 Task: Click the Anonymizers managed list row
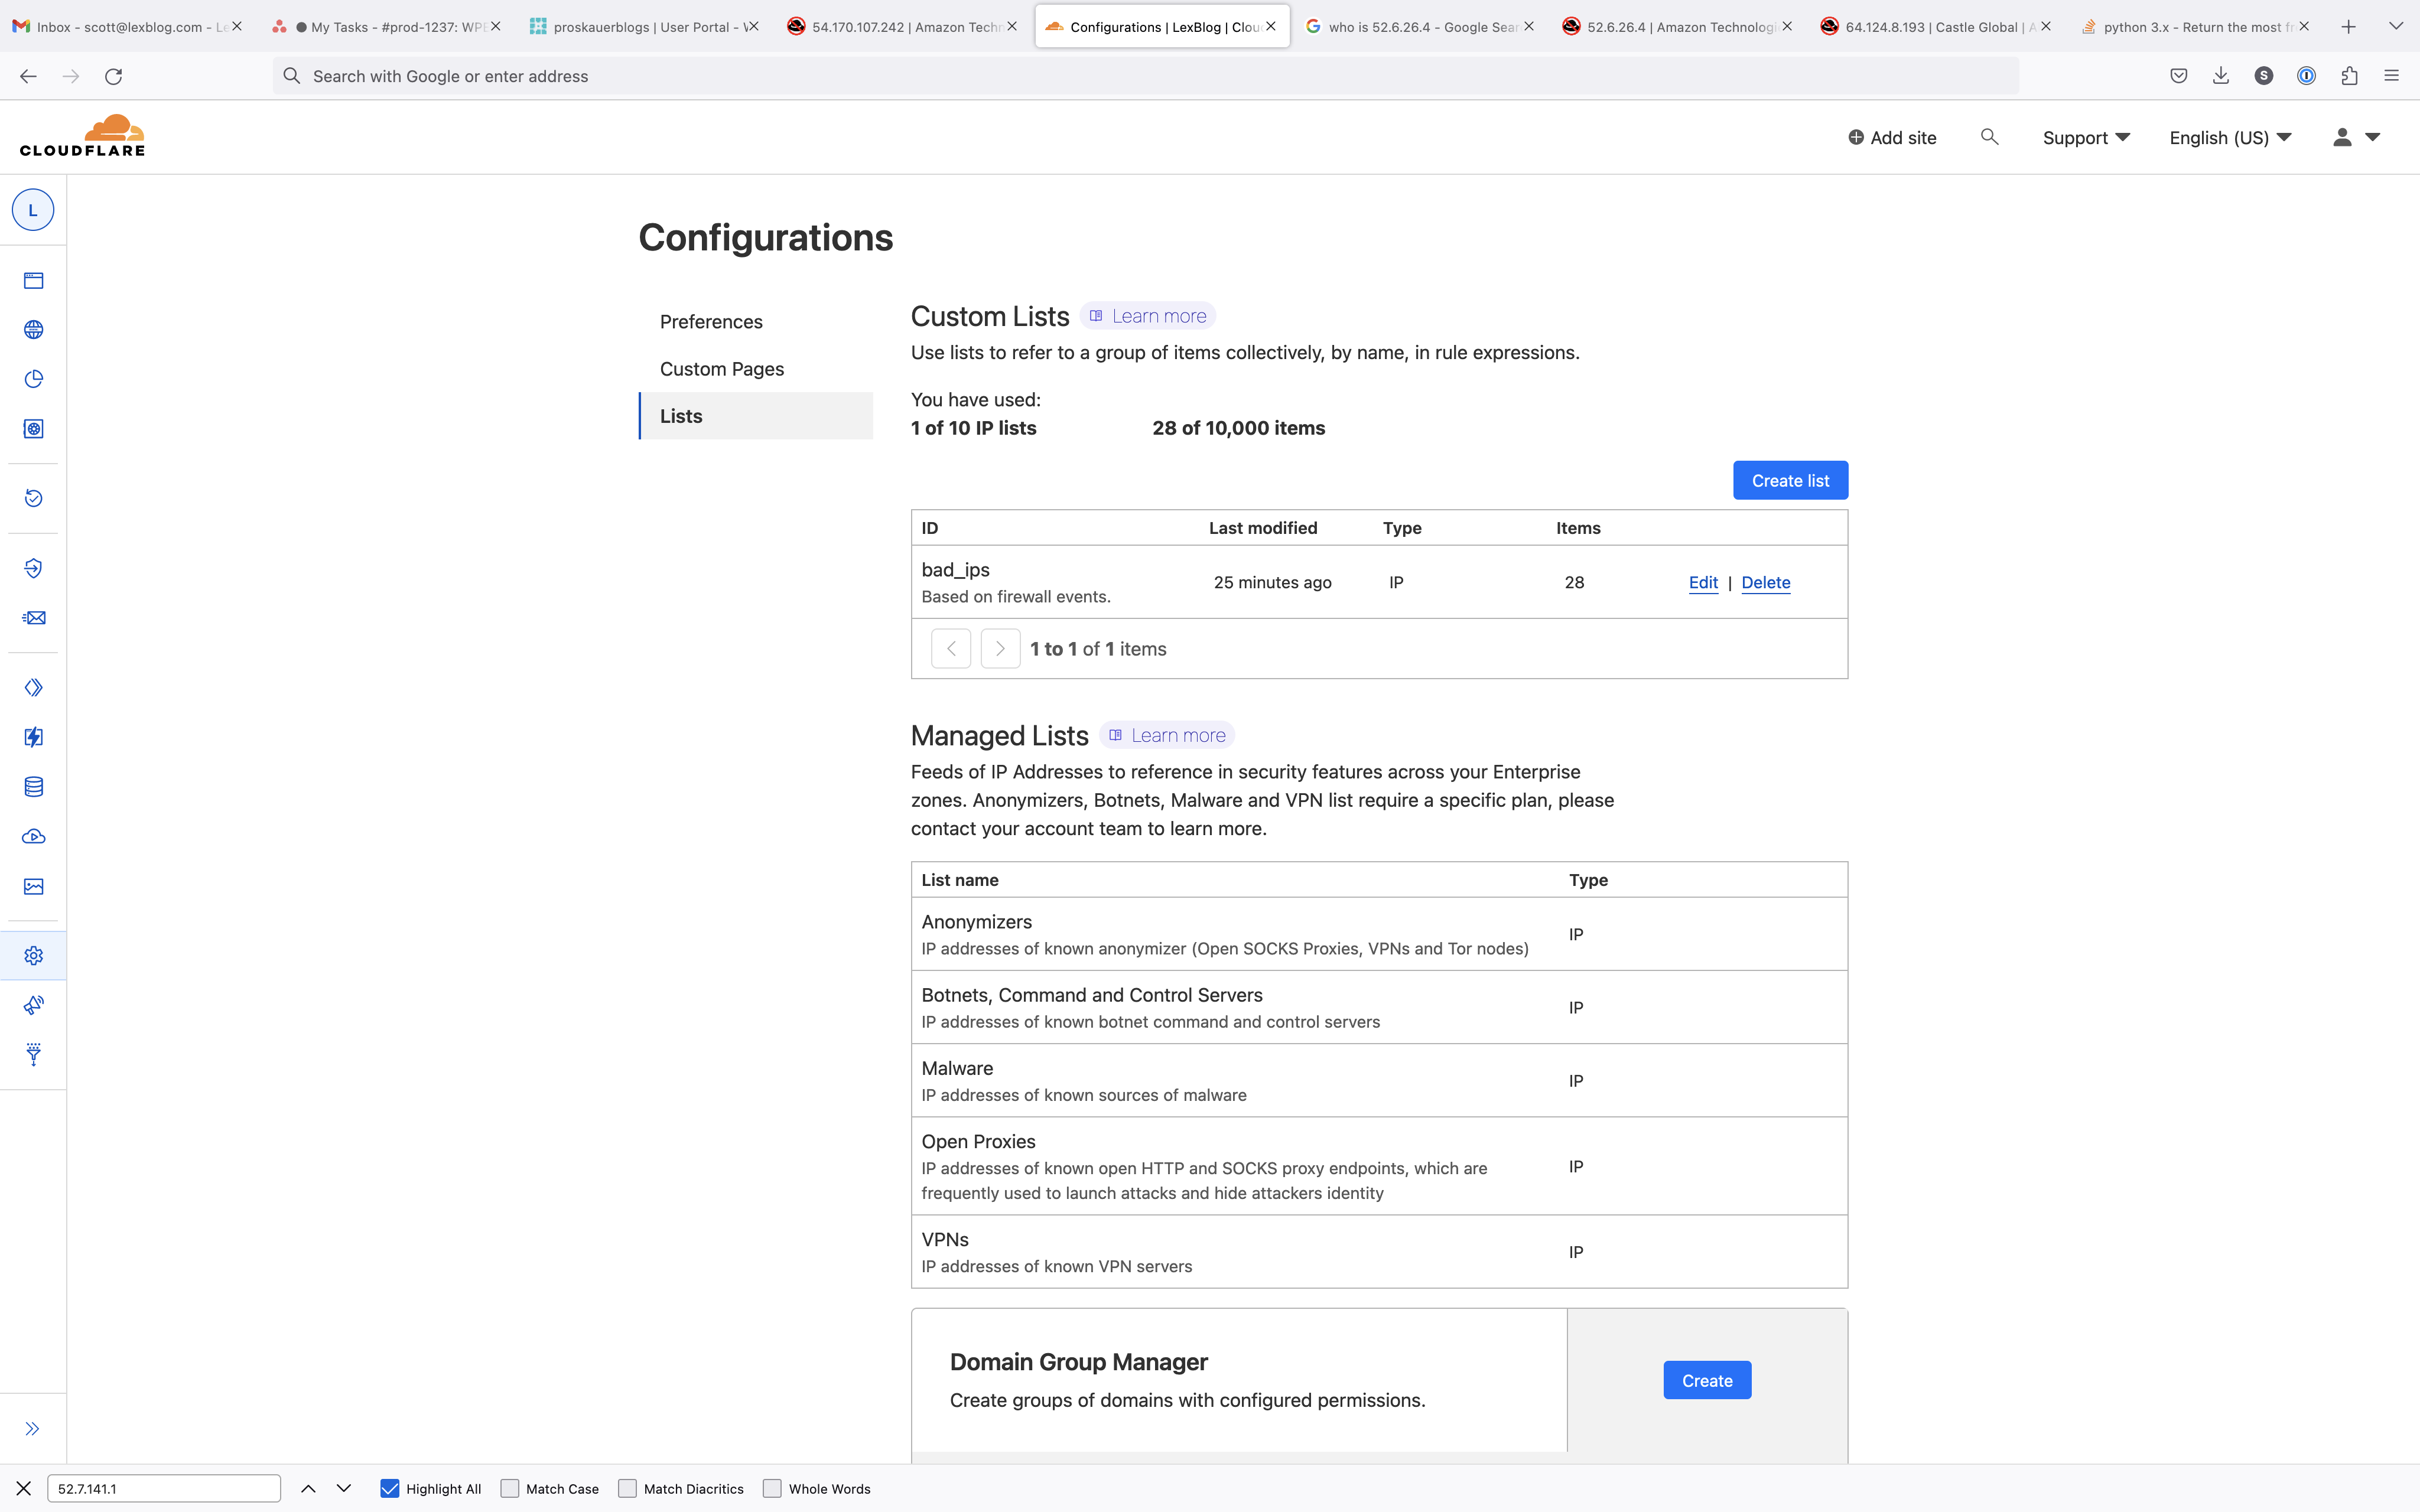[1379, 934]
